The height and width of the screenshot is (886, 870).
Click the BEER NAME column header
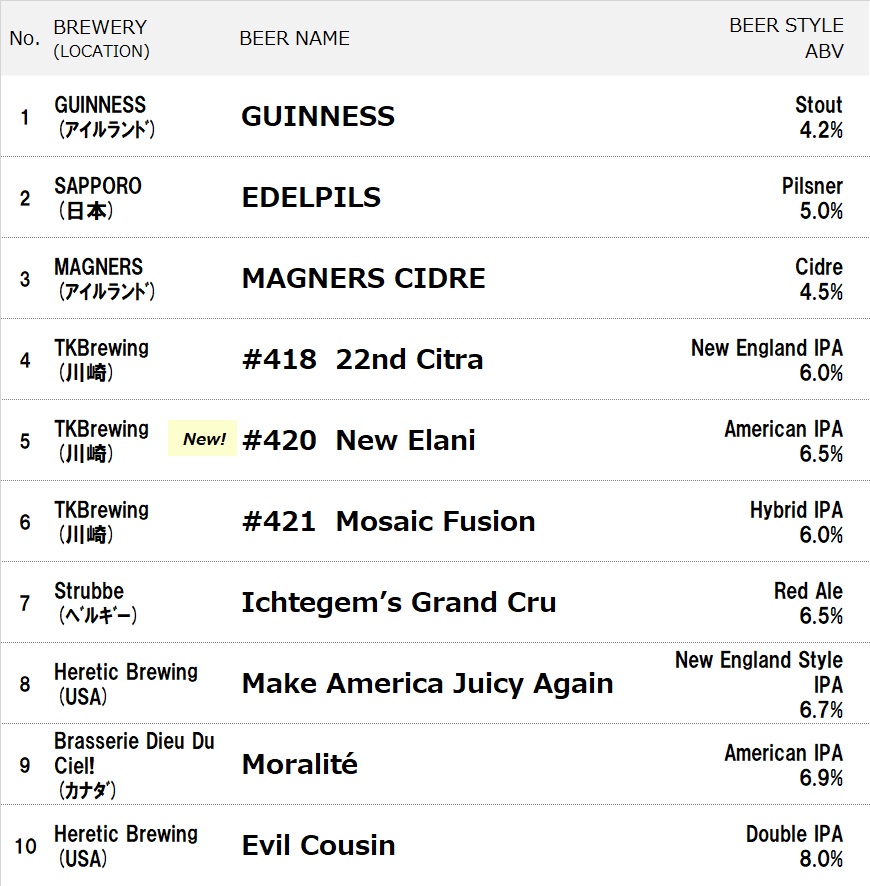coord(294,38)
